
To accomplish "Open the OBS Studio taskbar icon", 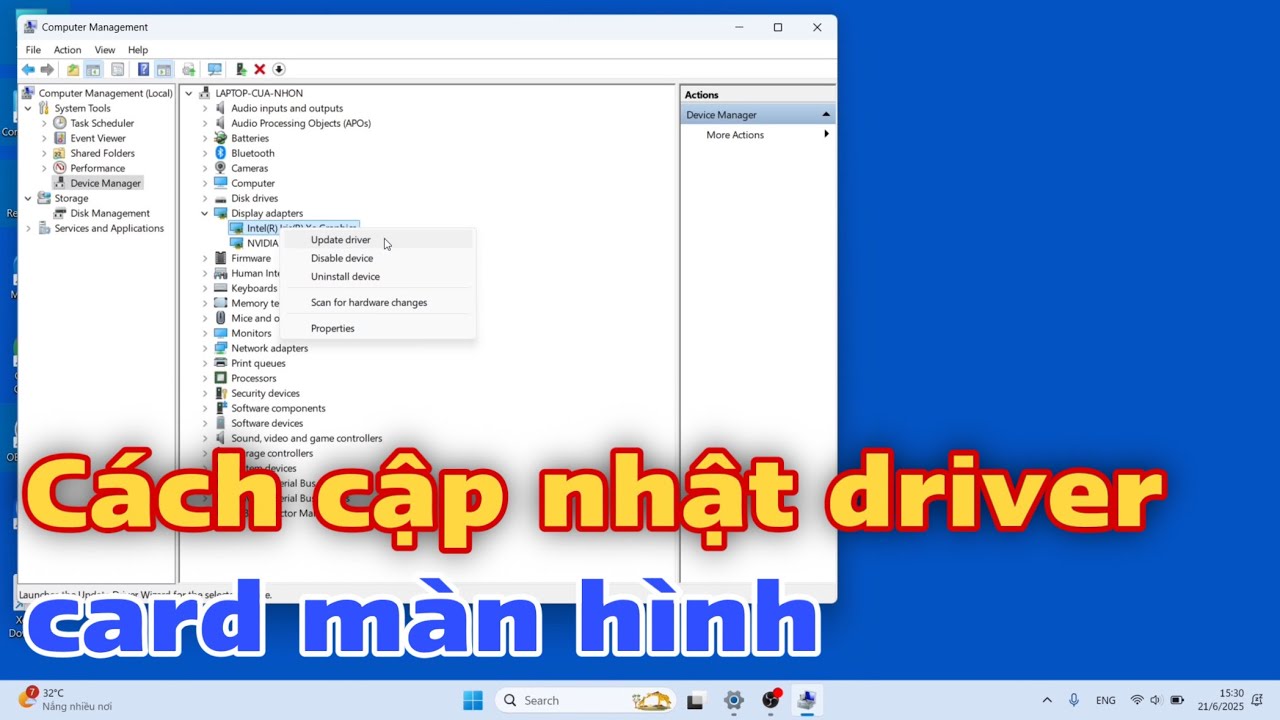I will point(771,700).
